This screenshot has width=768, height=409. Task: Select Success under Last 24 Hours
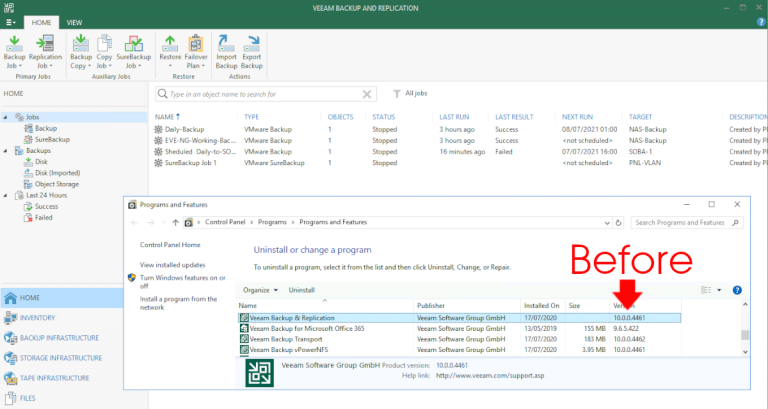tap(46, 207)
